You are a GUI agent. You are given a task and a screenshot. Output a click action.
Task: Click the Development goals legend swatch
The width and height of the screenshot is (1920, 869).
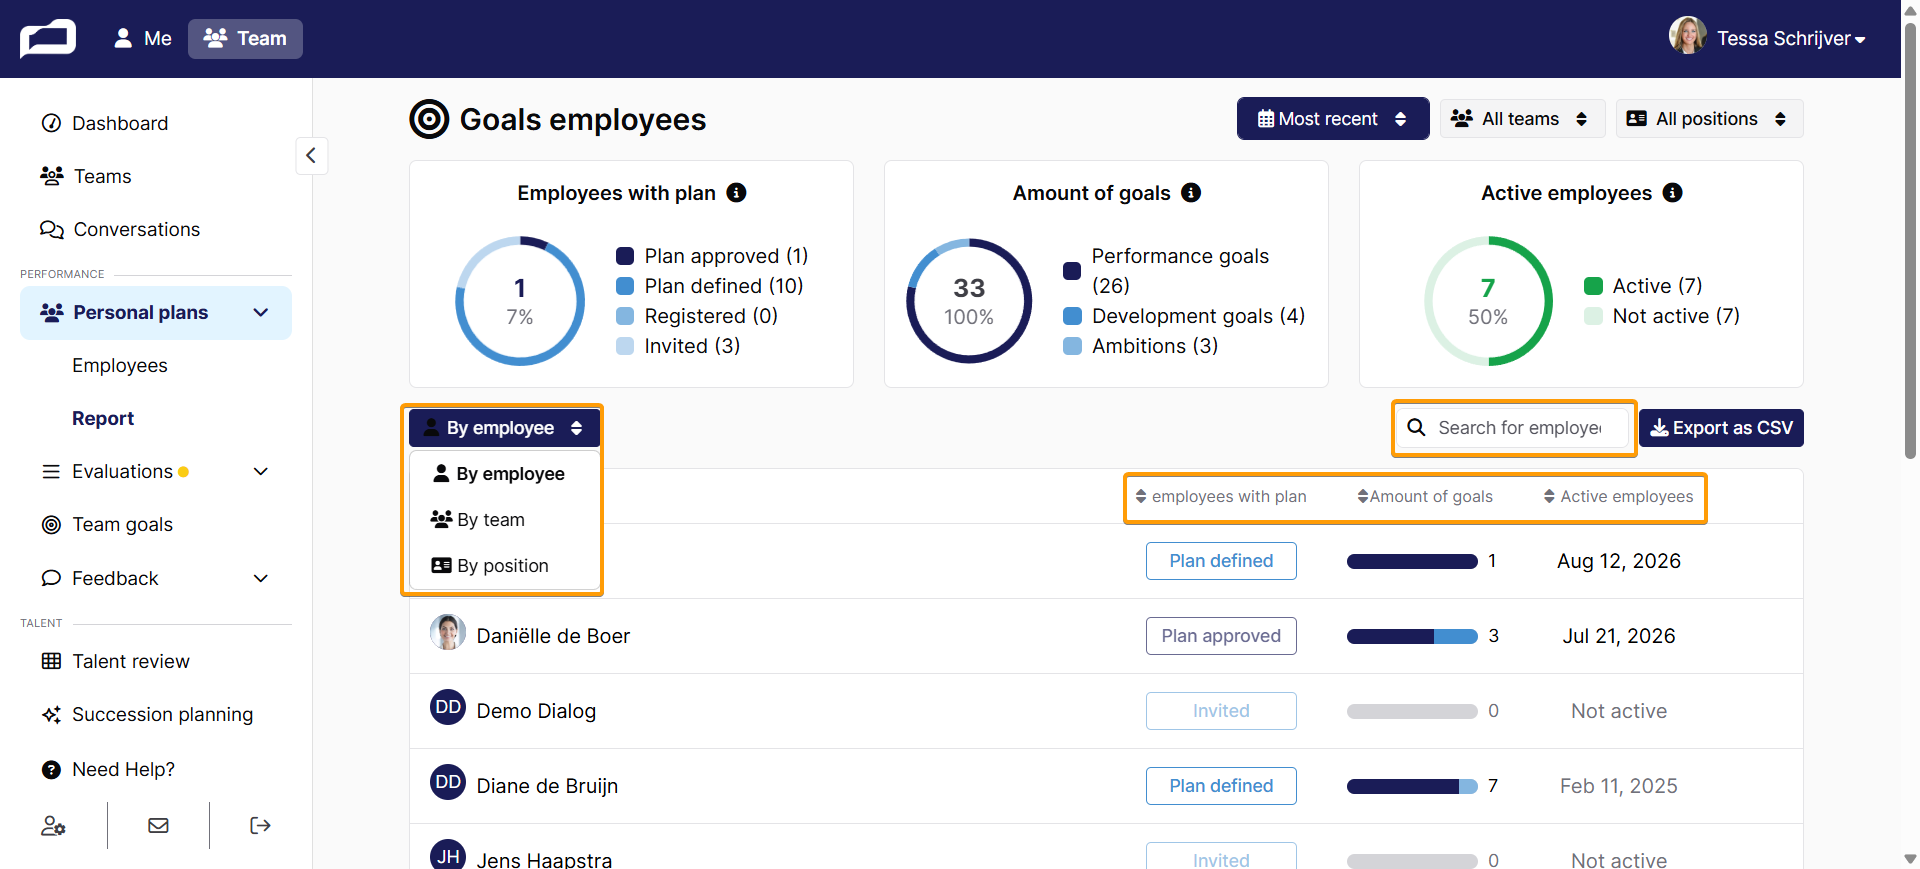point(1072,316)
